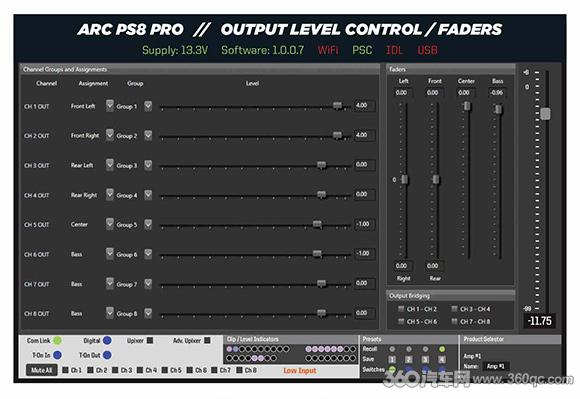
Task: Save to preset button 2
Action: pos(408,359)
